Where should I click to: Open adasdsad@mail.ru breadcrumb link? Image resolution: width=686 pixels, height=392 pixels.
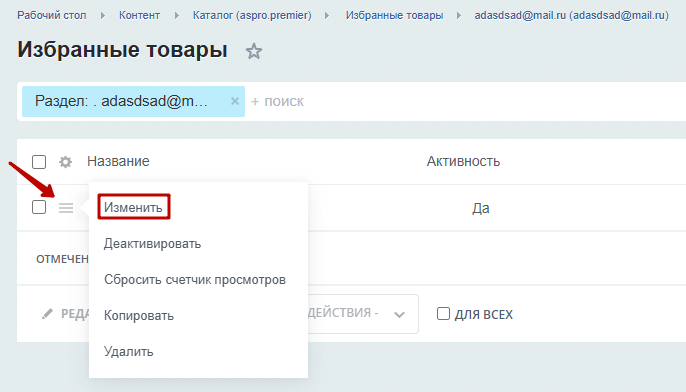pos(571,15)
